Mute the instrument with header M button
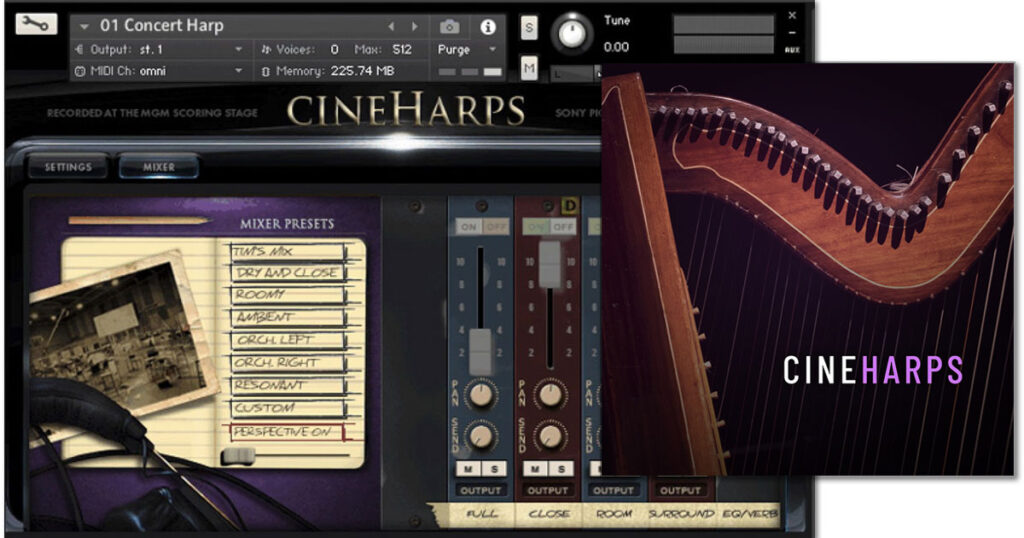 click(529, 68)
